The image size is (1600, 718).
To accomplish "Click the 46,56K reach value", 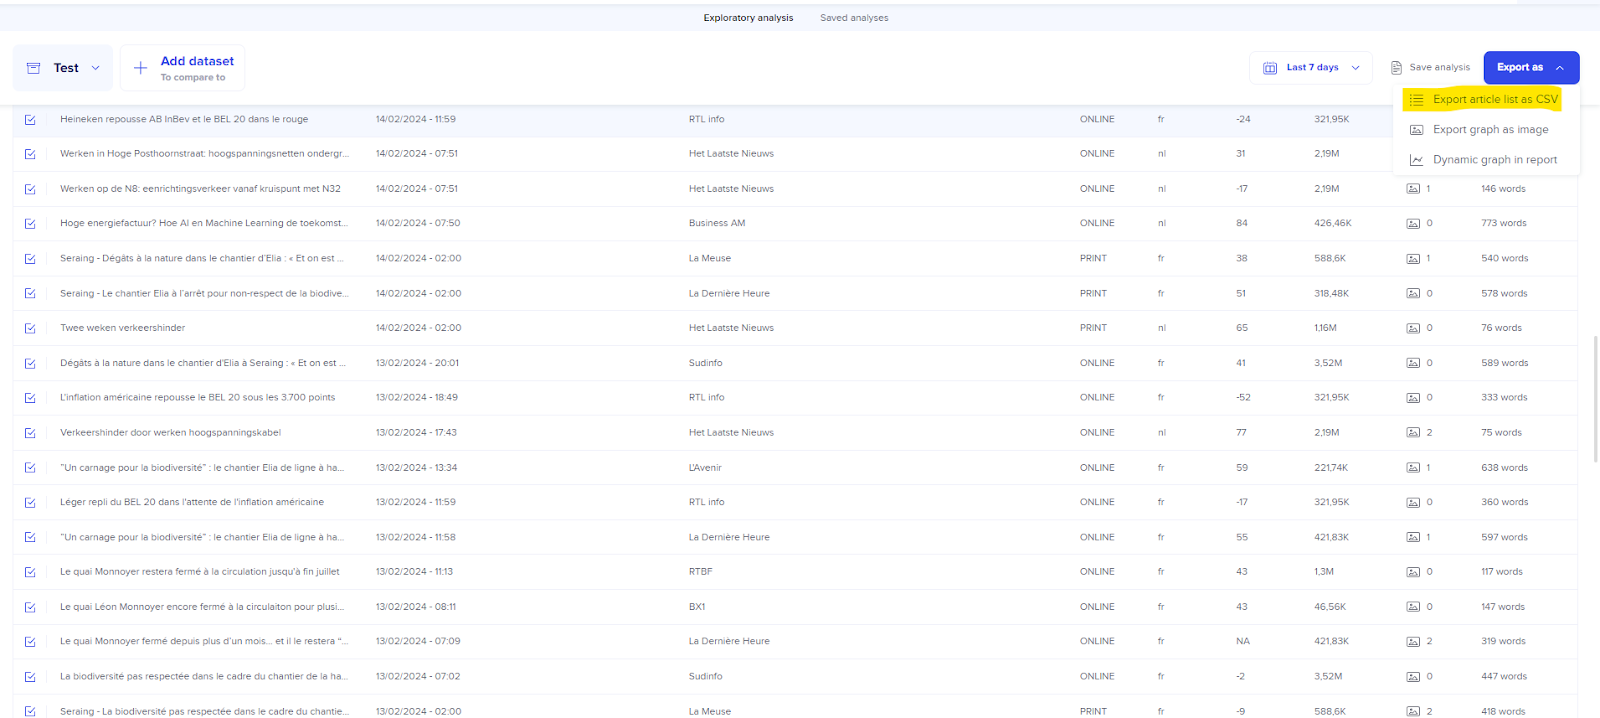I will point(1330,607).
